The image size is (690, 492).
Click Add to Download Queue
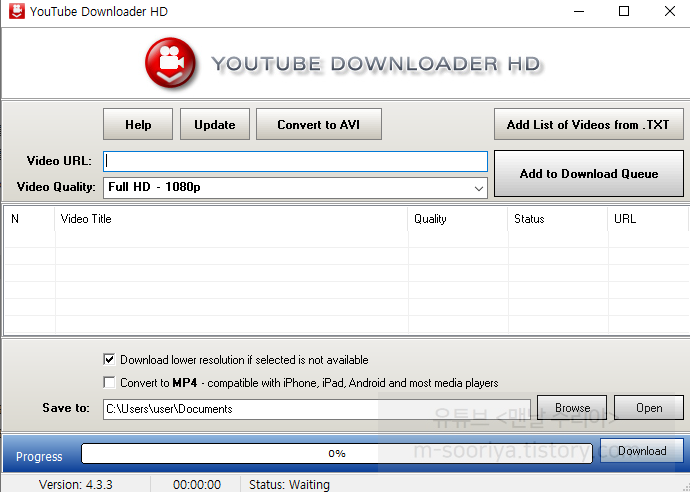tap(589, 174)
